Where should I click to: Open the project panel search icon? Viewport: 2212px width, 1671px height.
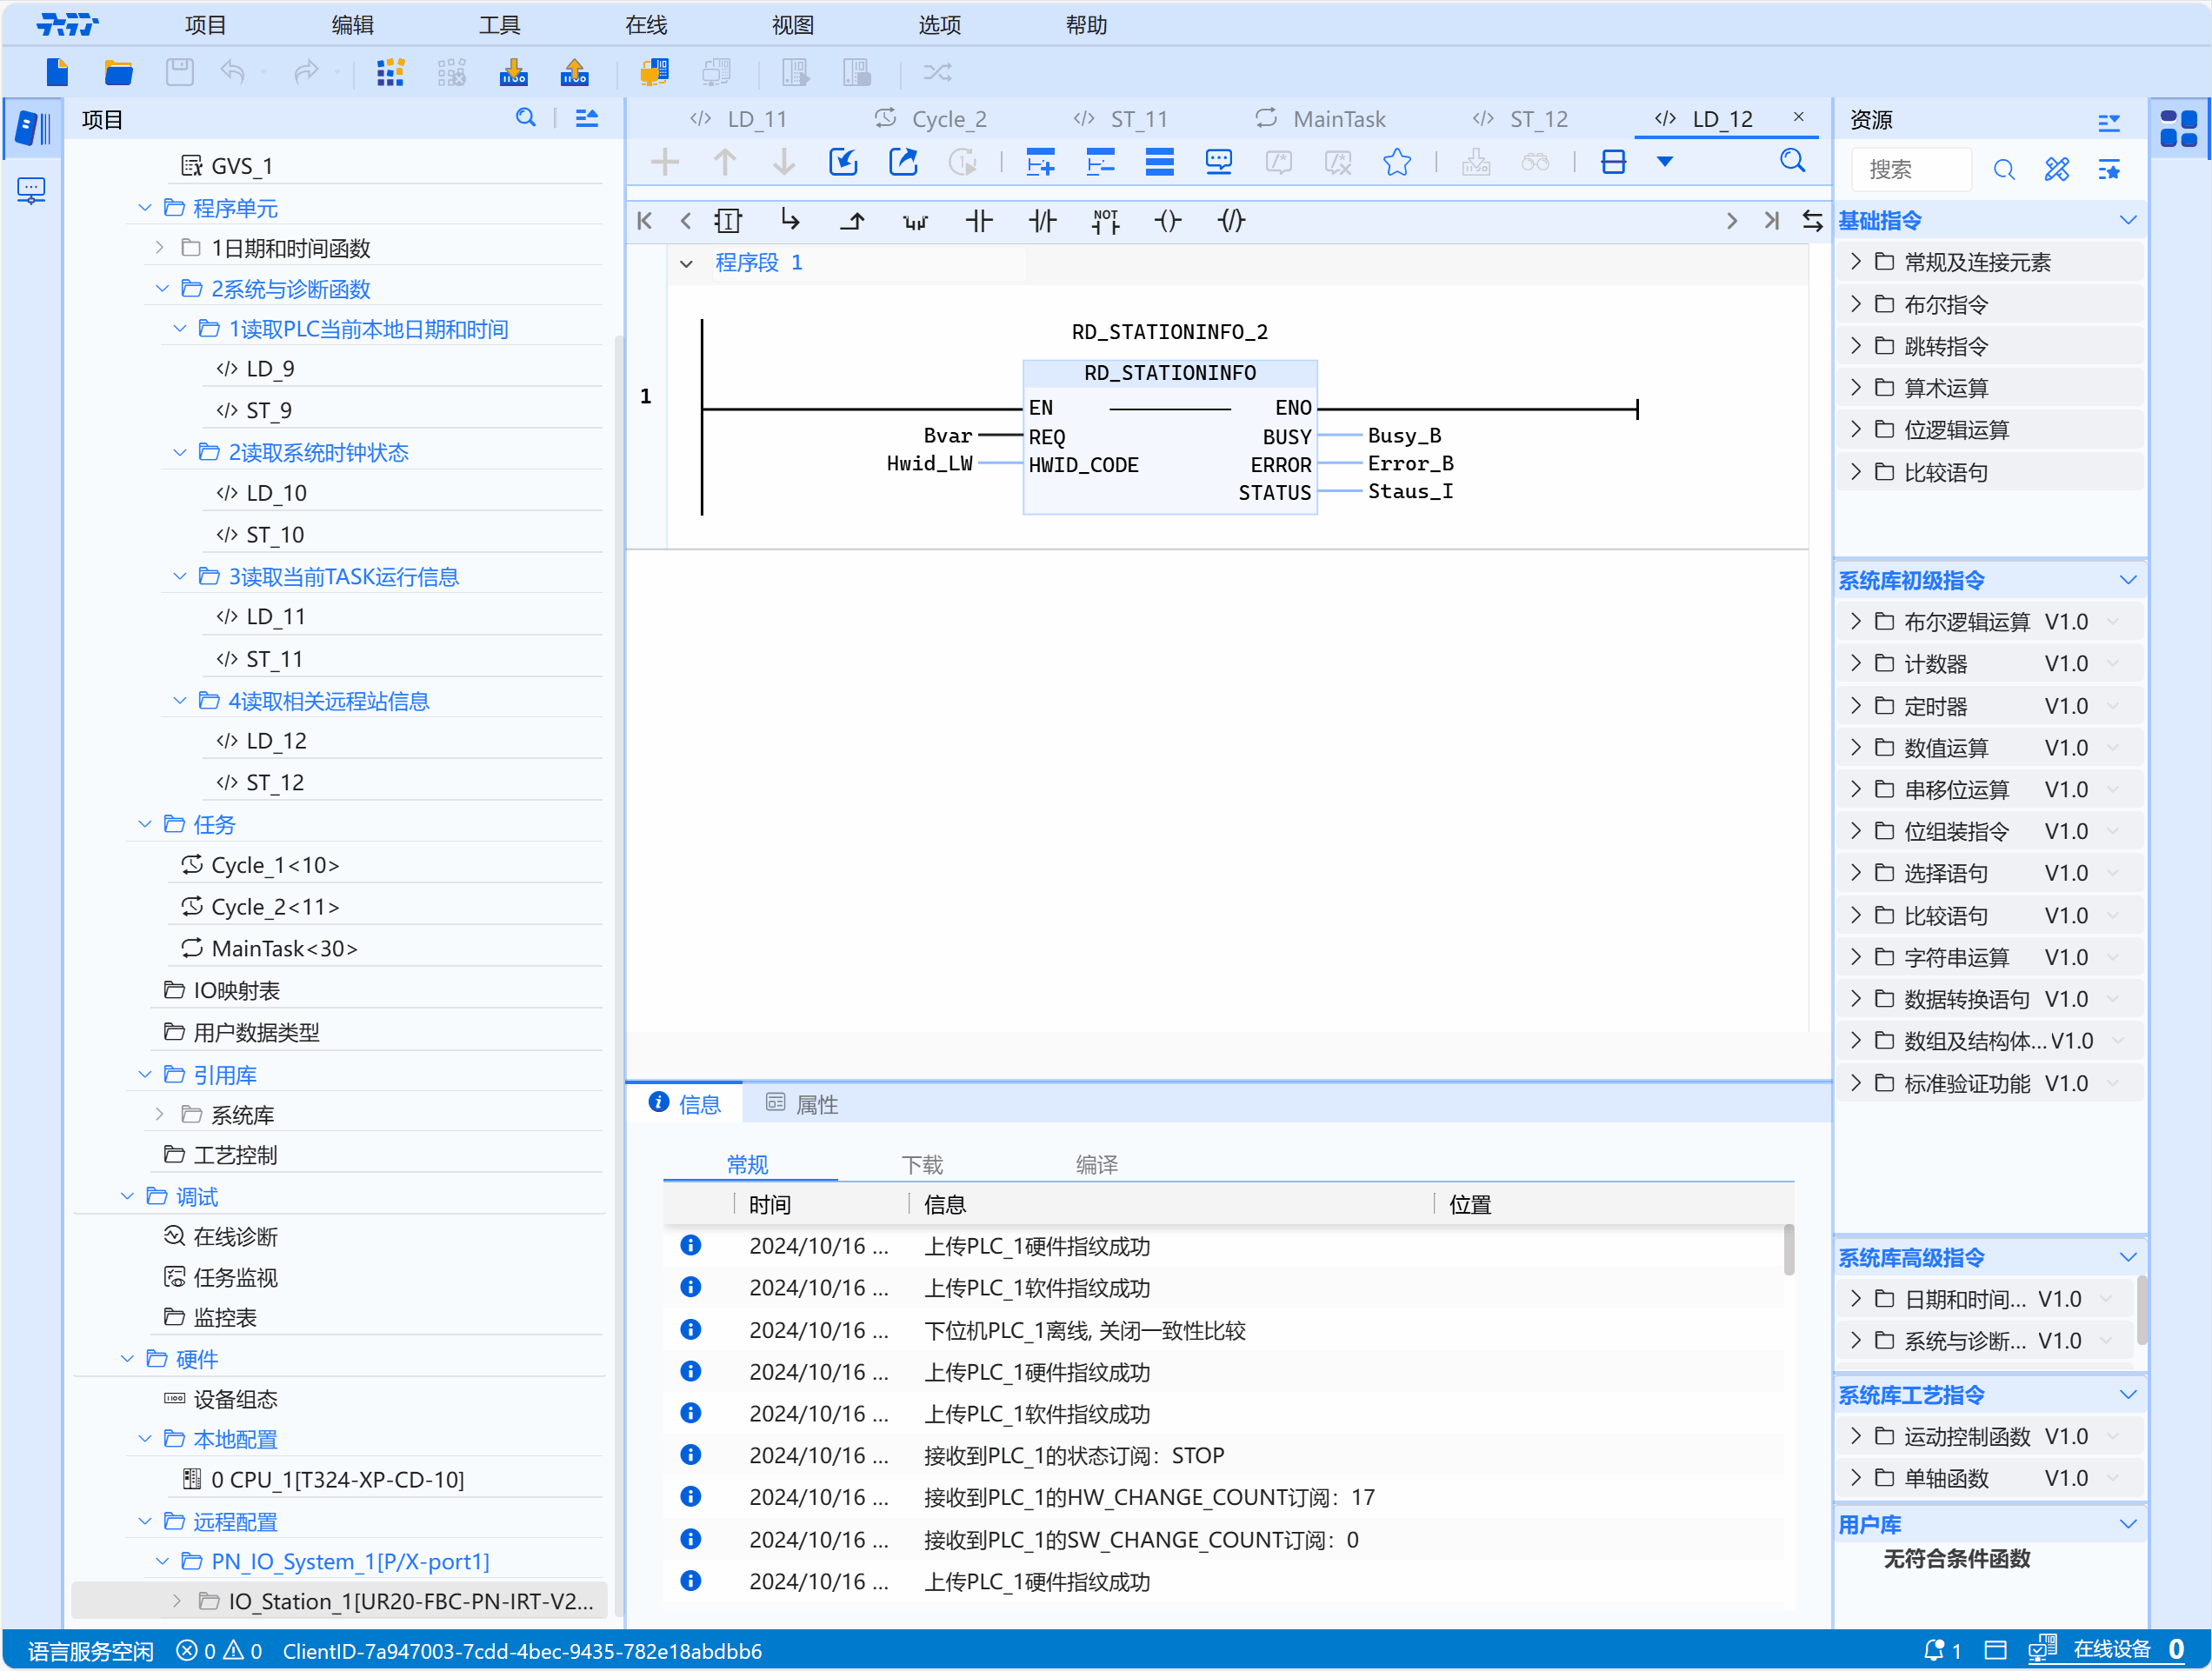[525, 118]
